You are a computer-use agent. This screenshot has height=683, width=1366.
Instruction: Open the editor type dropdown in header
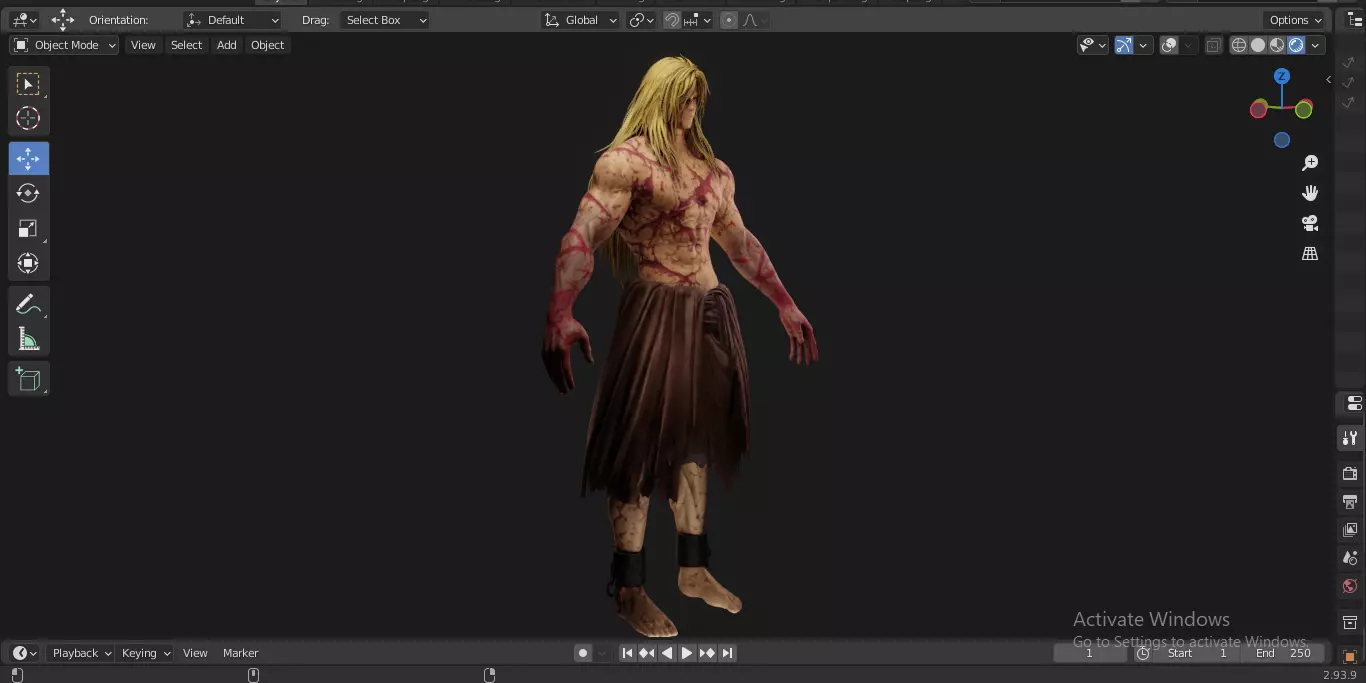pos(24,20)
